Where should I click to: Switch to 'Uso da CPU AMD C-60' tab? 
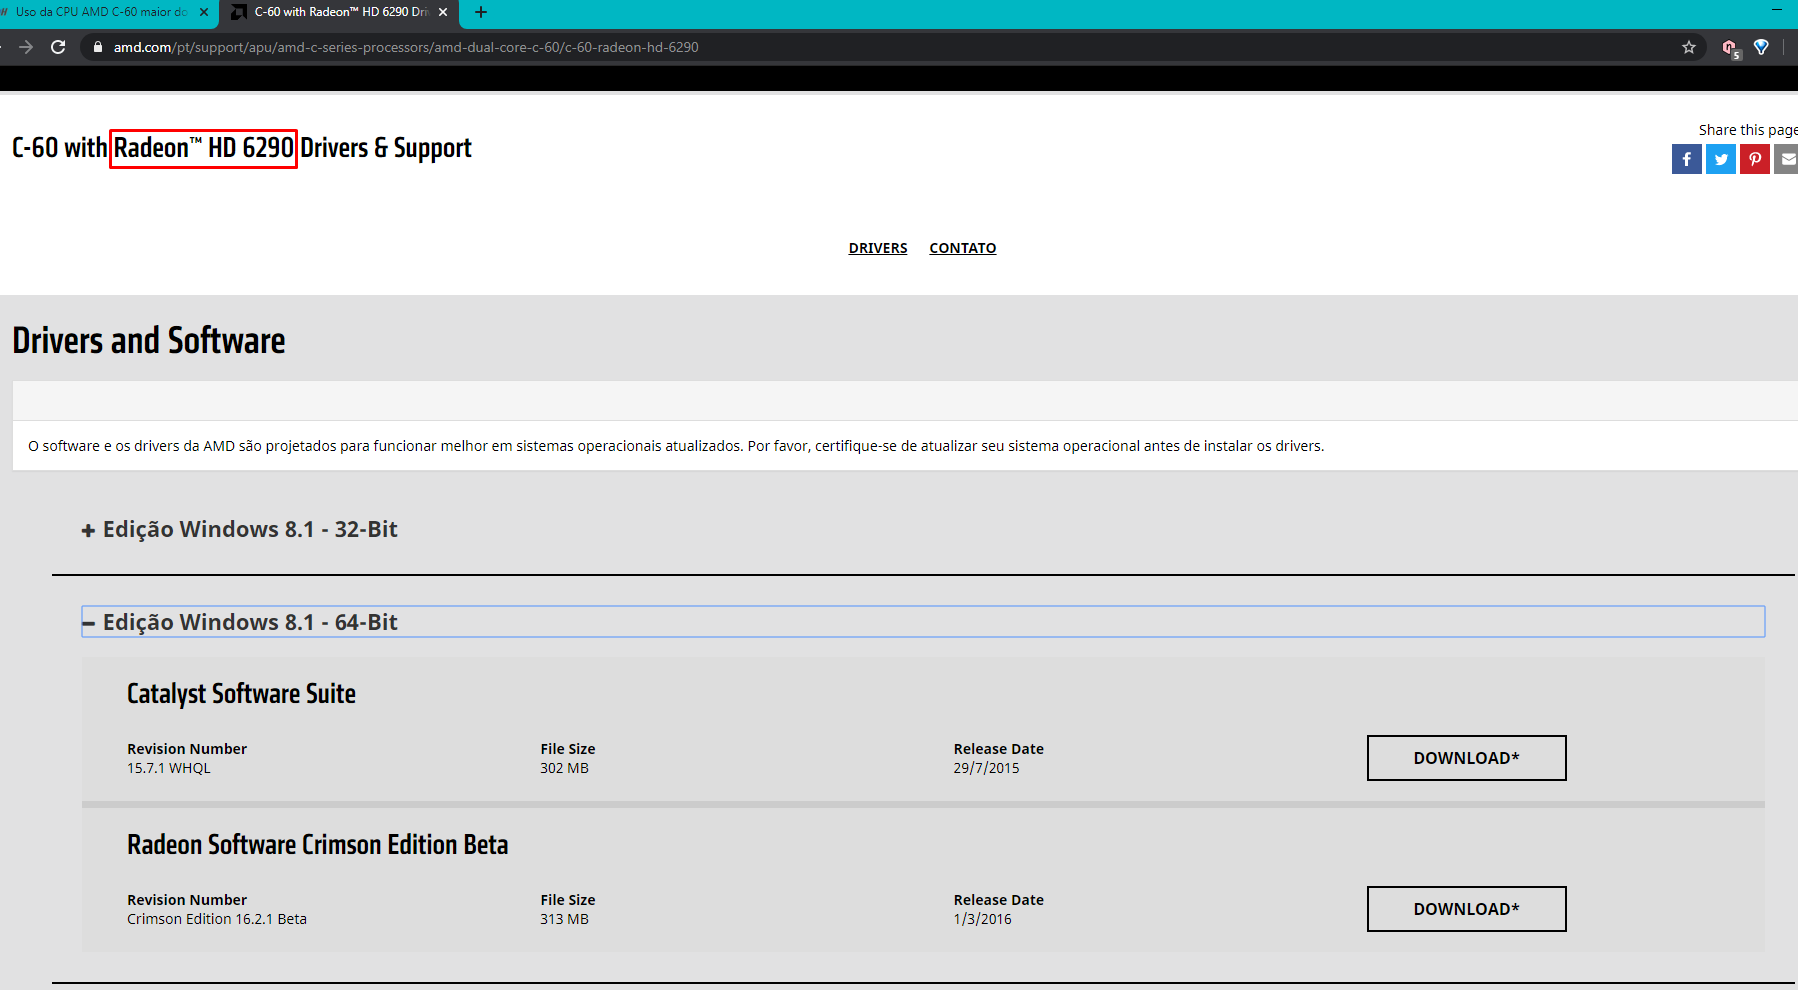pyautogui.click(x=101, y=12)
